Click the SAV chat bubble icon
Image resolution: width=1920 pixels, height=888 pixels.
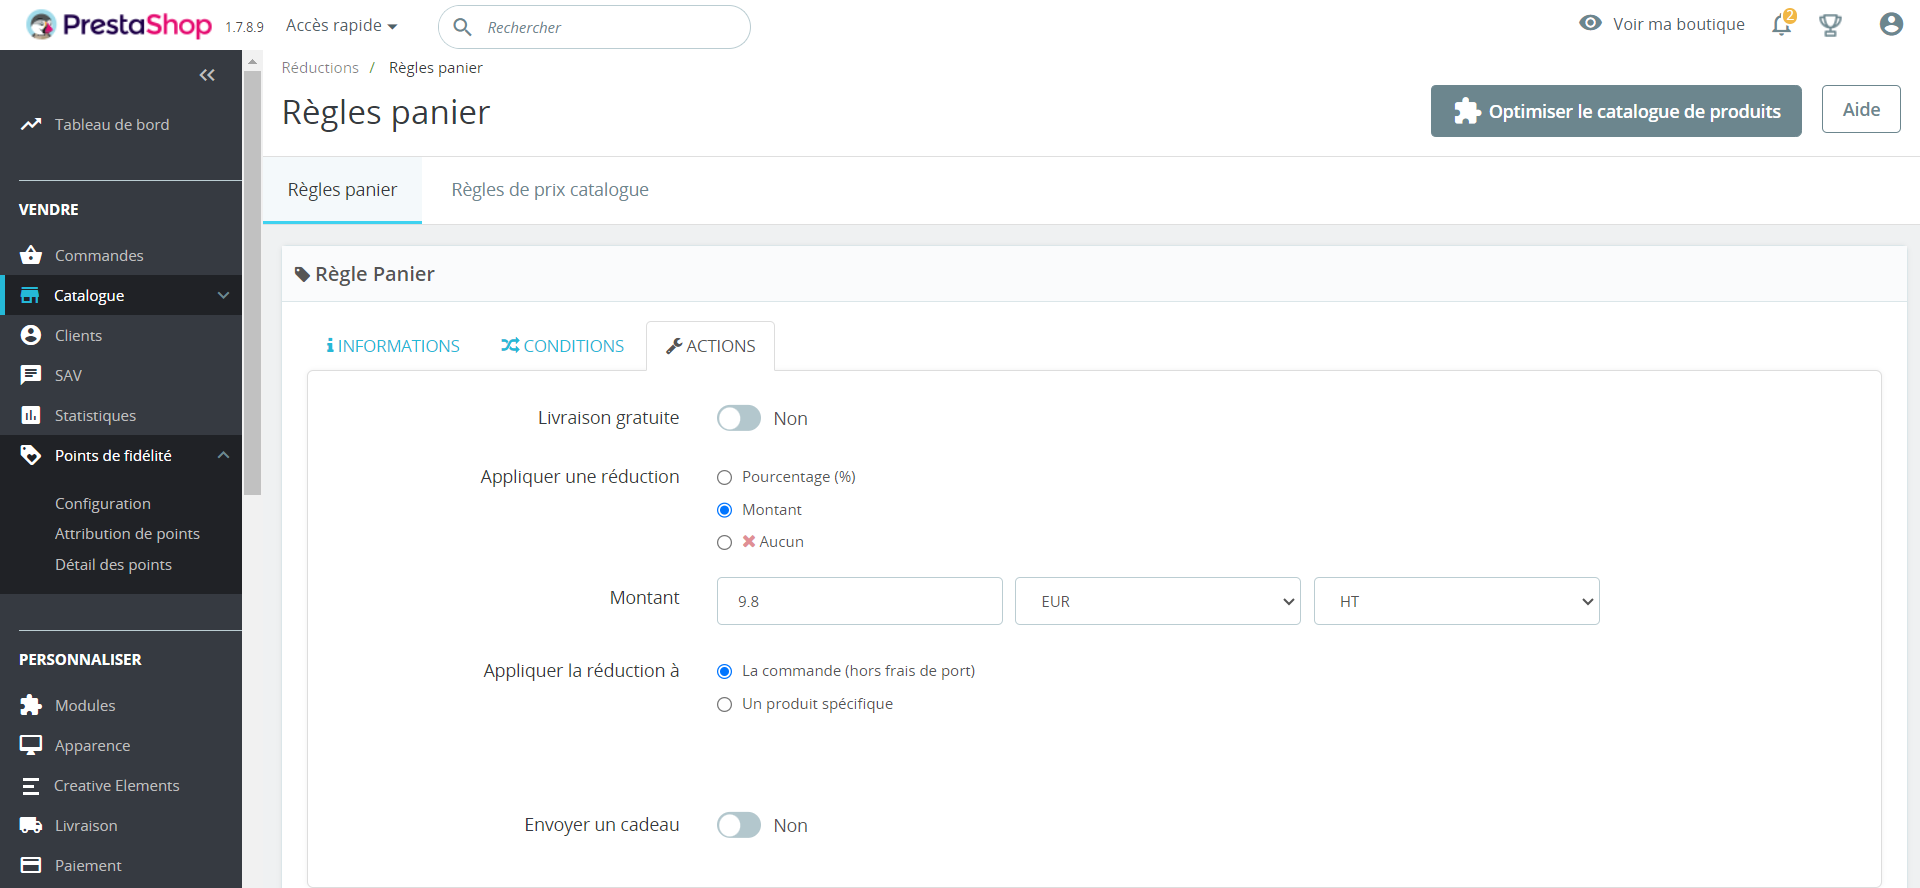31,375
